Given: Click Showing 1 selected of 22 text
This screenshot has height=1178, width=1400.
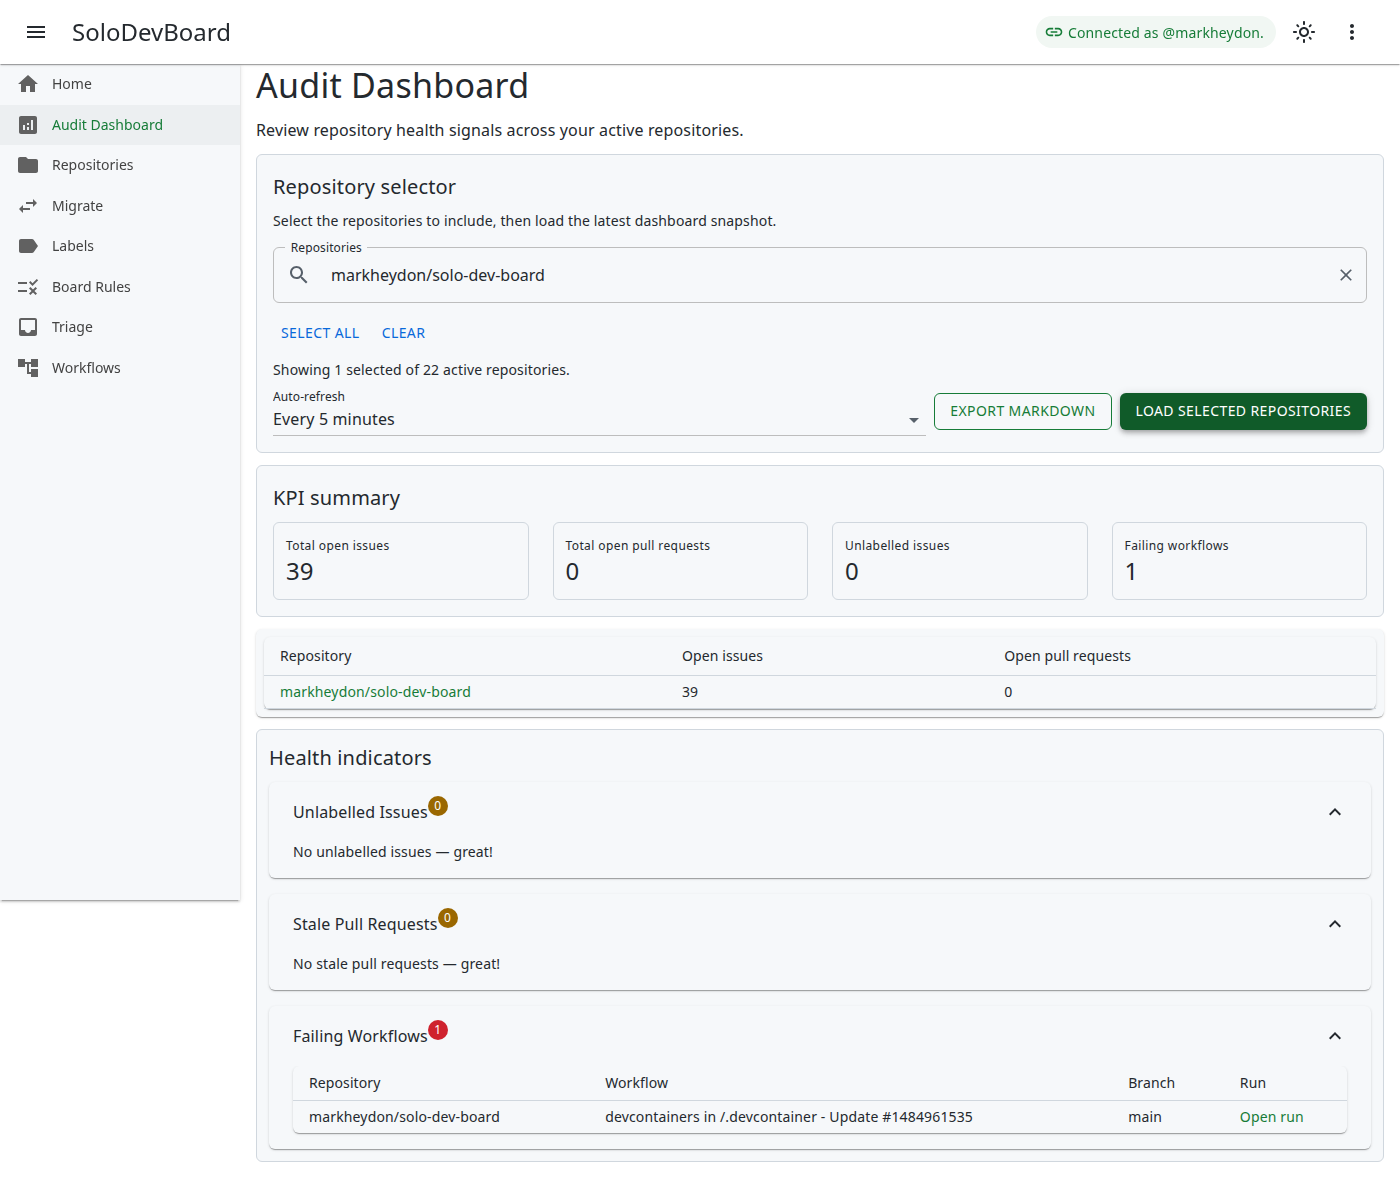Looking at the screenshot, I should point(421,370).
